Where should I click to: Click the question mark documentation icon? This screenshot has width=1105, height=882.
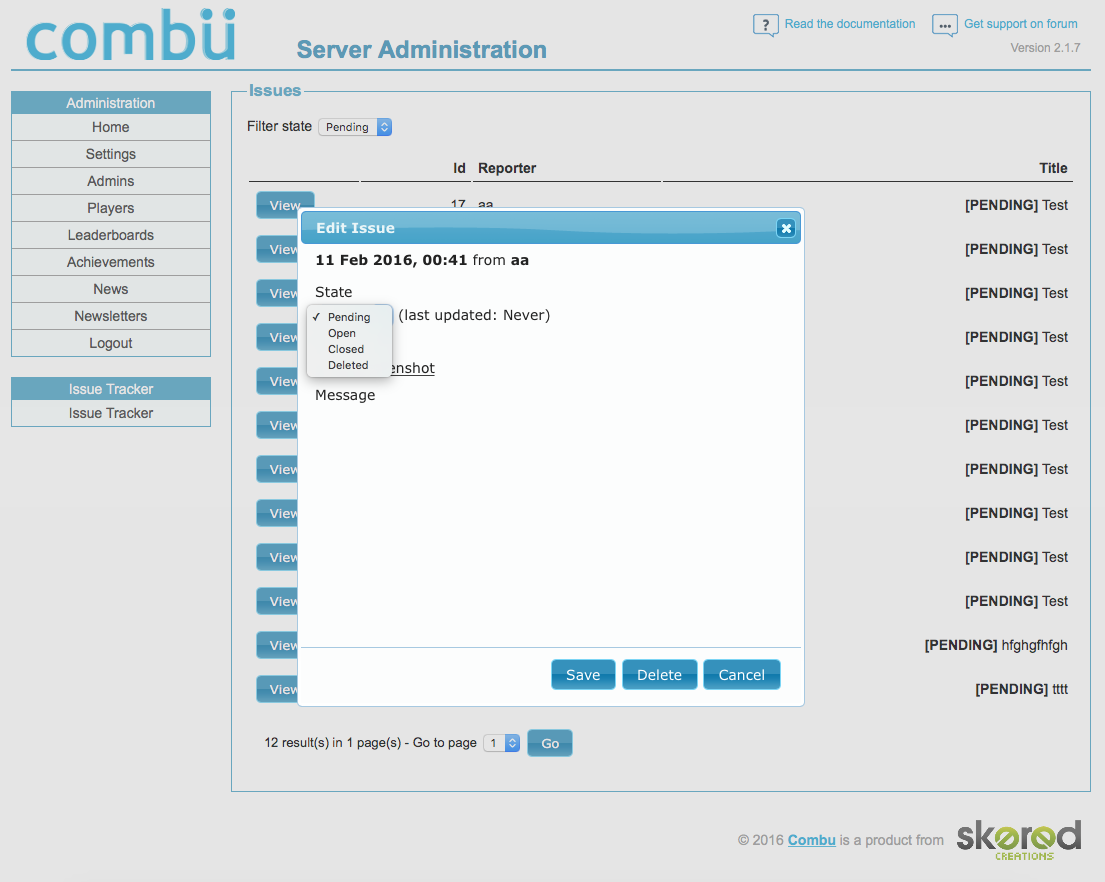pos(765,25)
